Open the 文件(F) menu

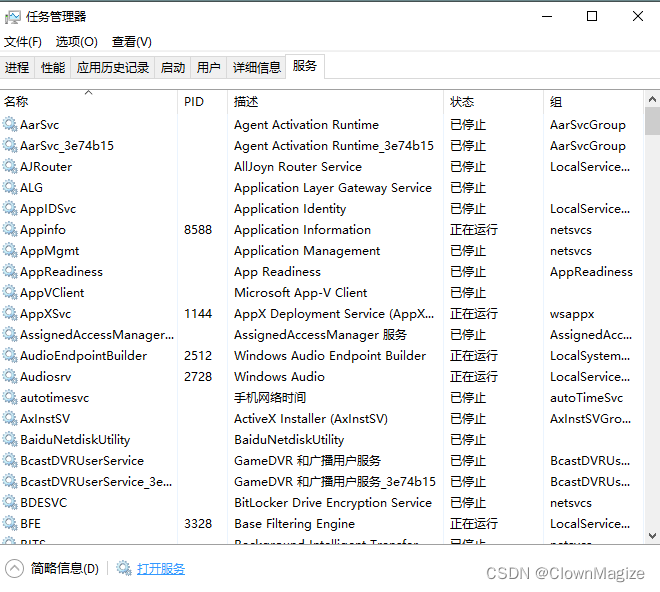tap(23, 42)
